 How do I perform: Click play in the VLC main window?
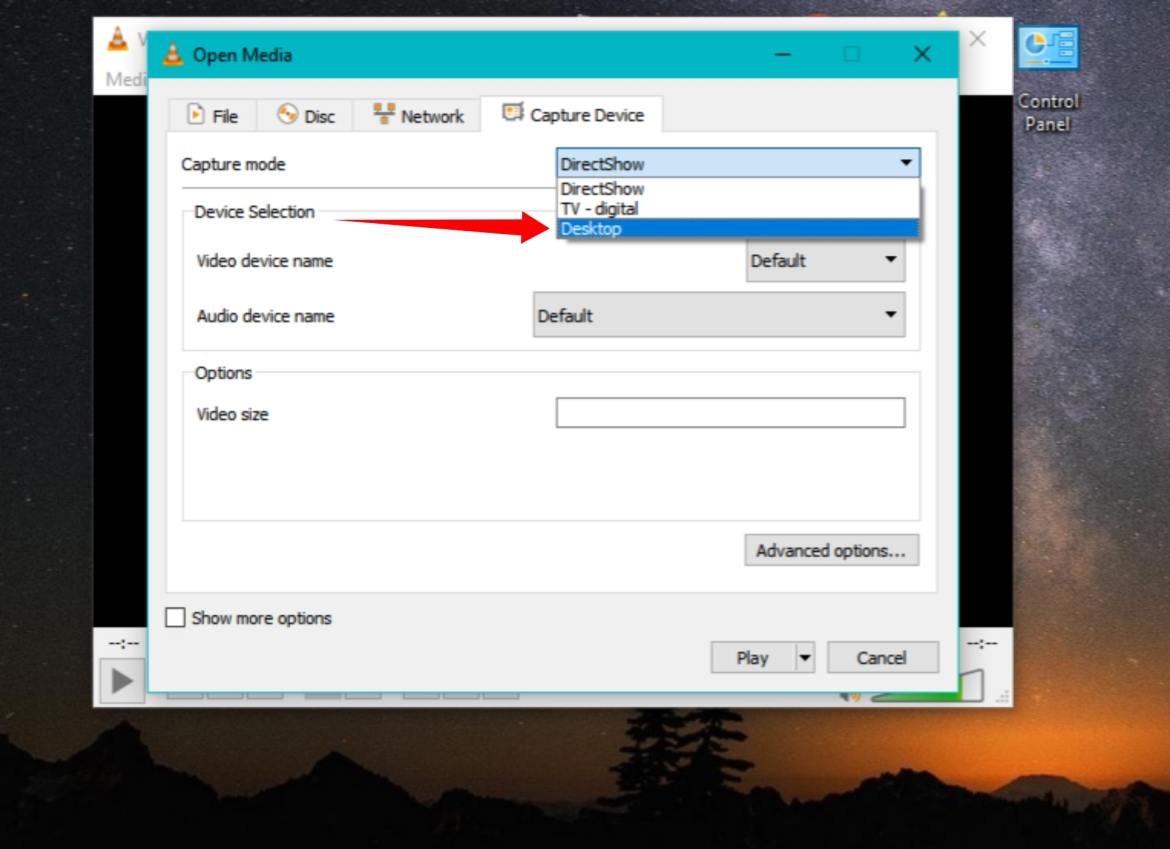click(x=122, y=680)
